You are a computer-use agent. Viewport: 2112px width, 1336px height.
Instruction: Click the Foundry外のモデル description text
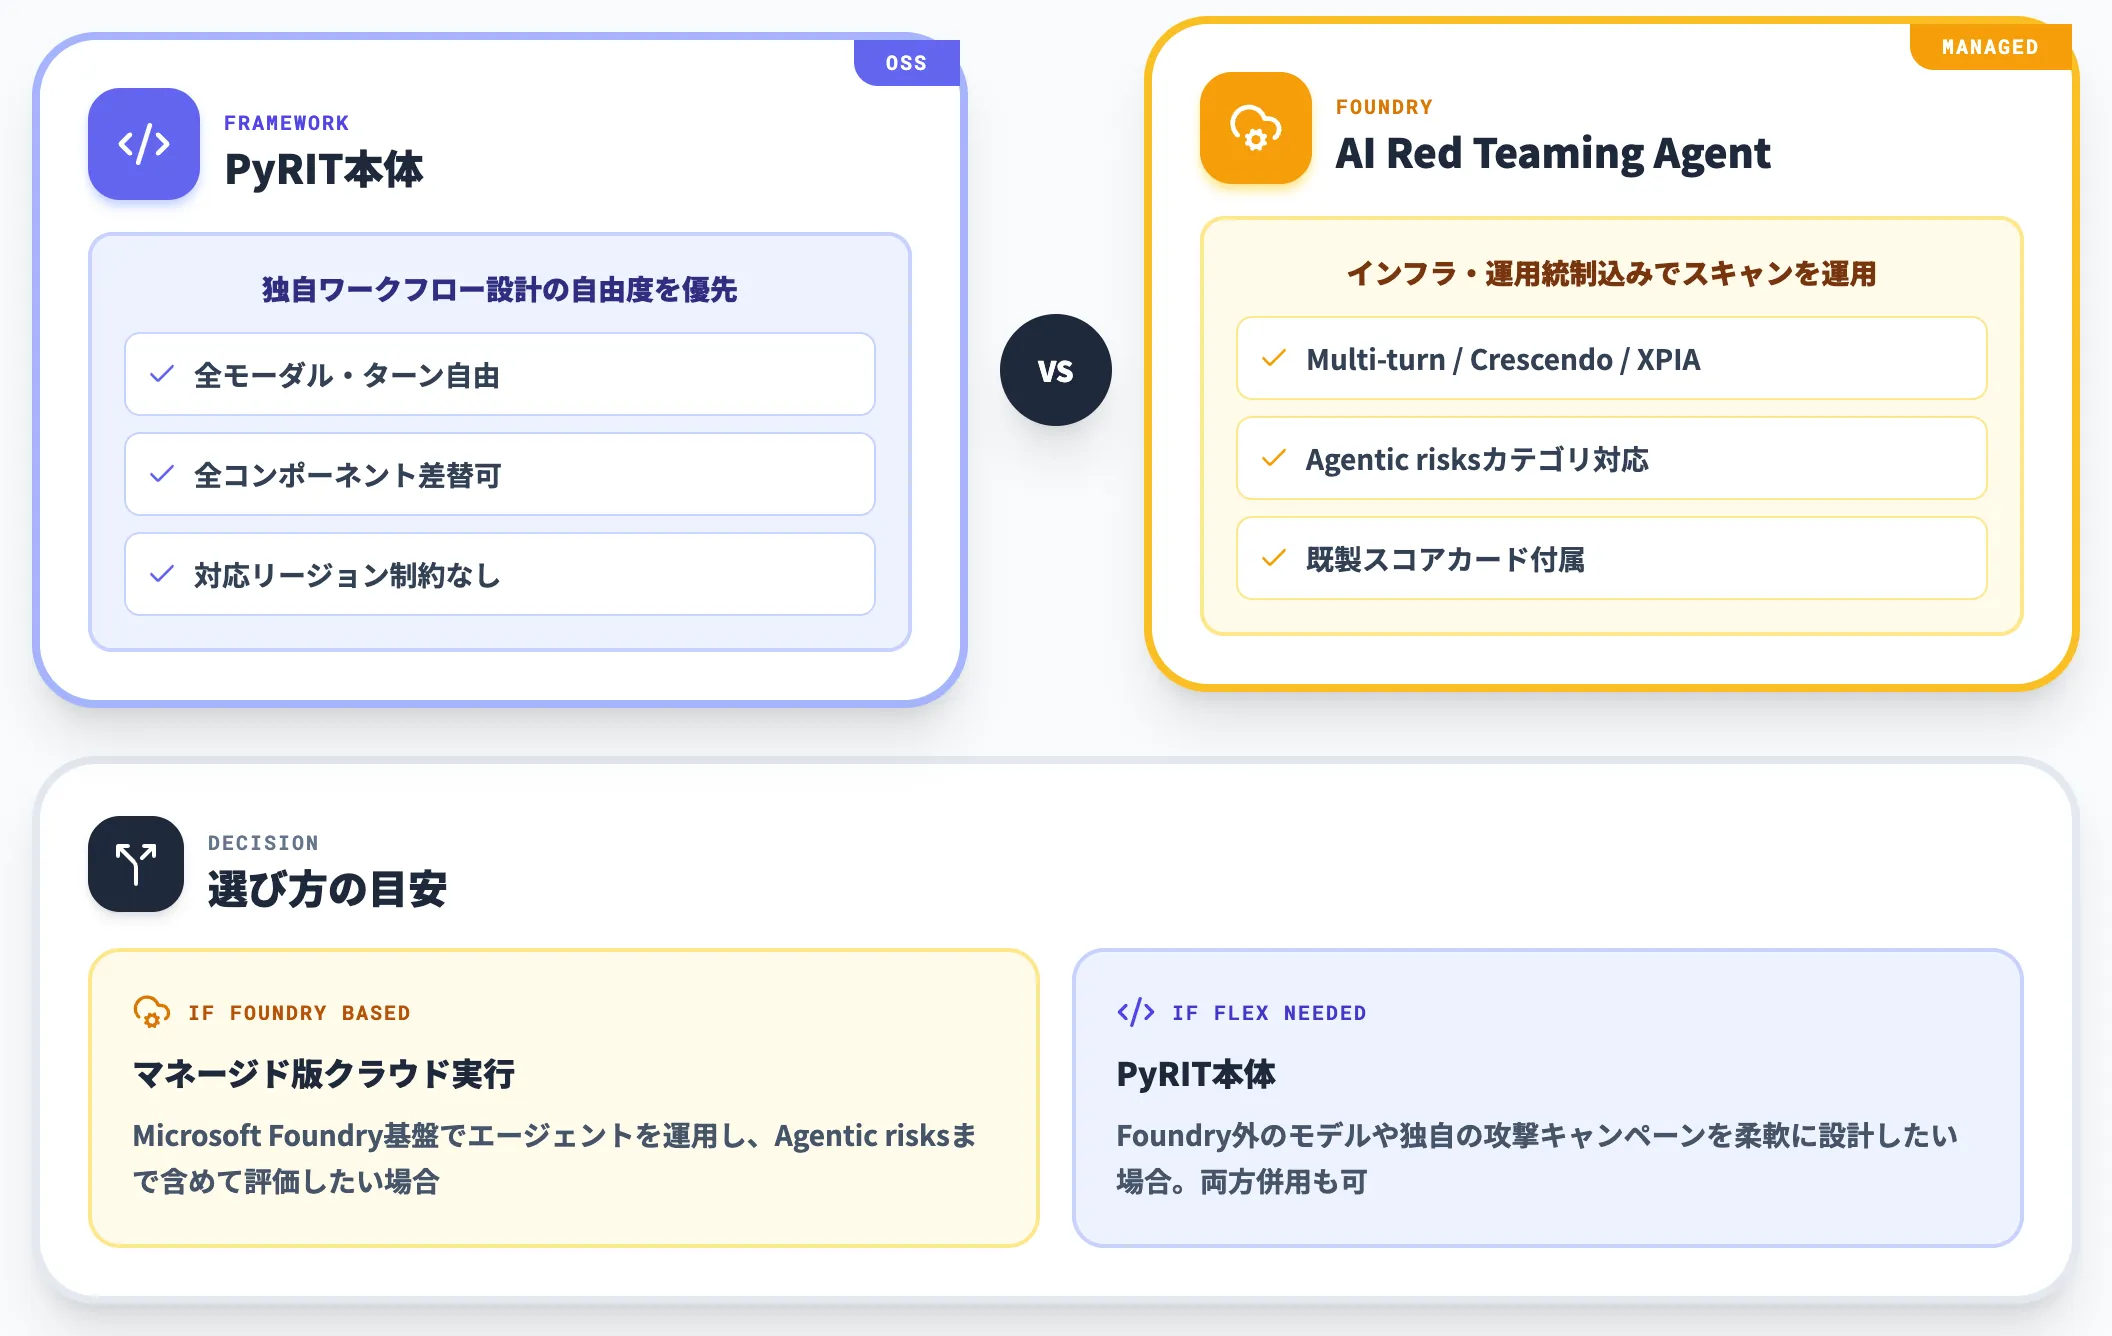(1537, 1158)
